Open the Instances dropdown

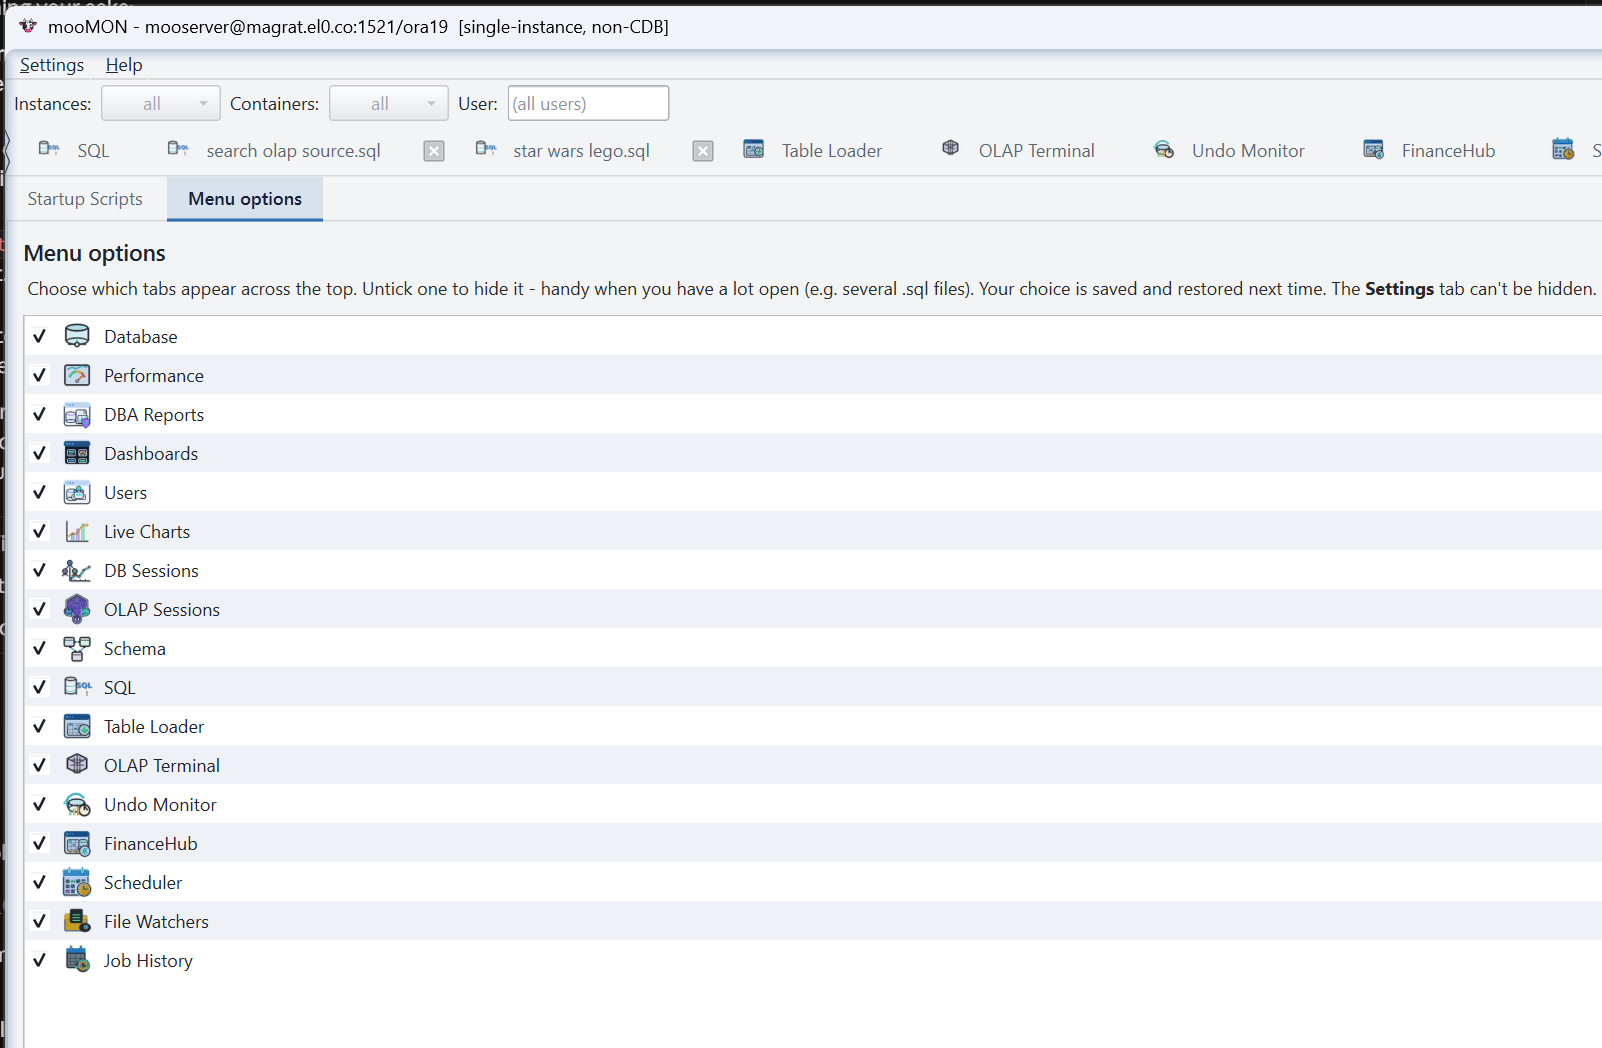tap(161, 103)
